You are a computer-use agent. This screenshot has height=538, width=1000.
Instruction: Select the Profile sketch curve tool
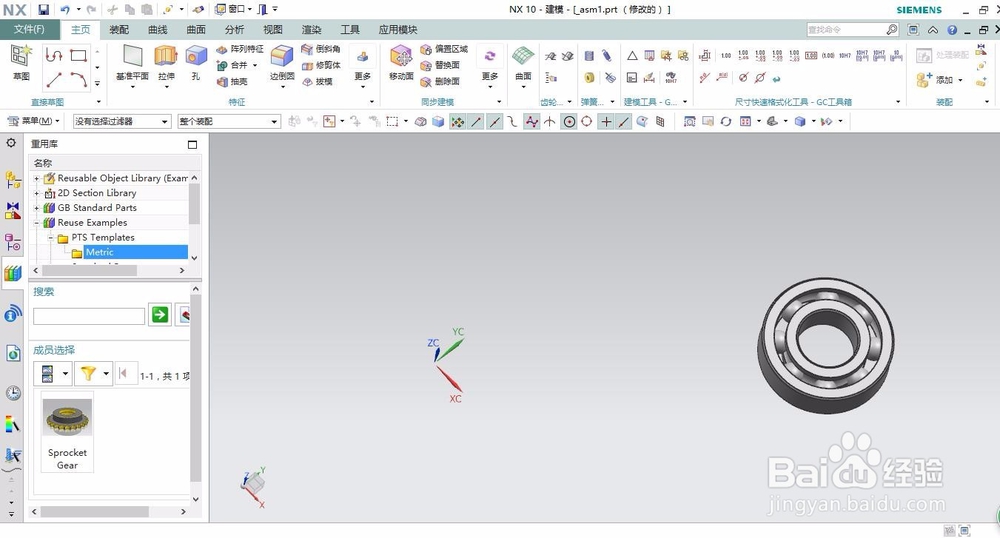tap(54, 55)
